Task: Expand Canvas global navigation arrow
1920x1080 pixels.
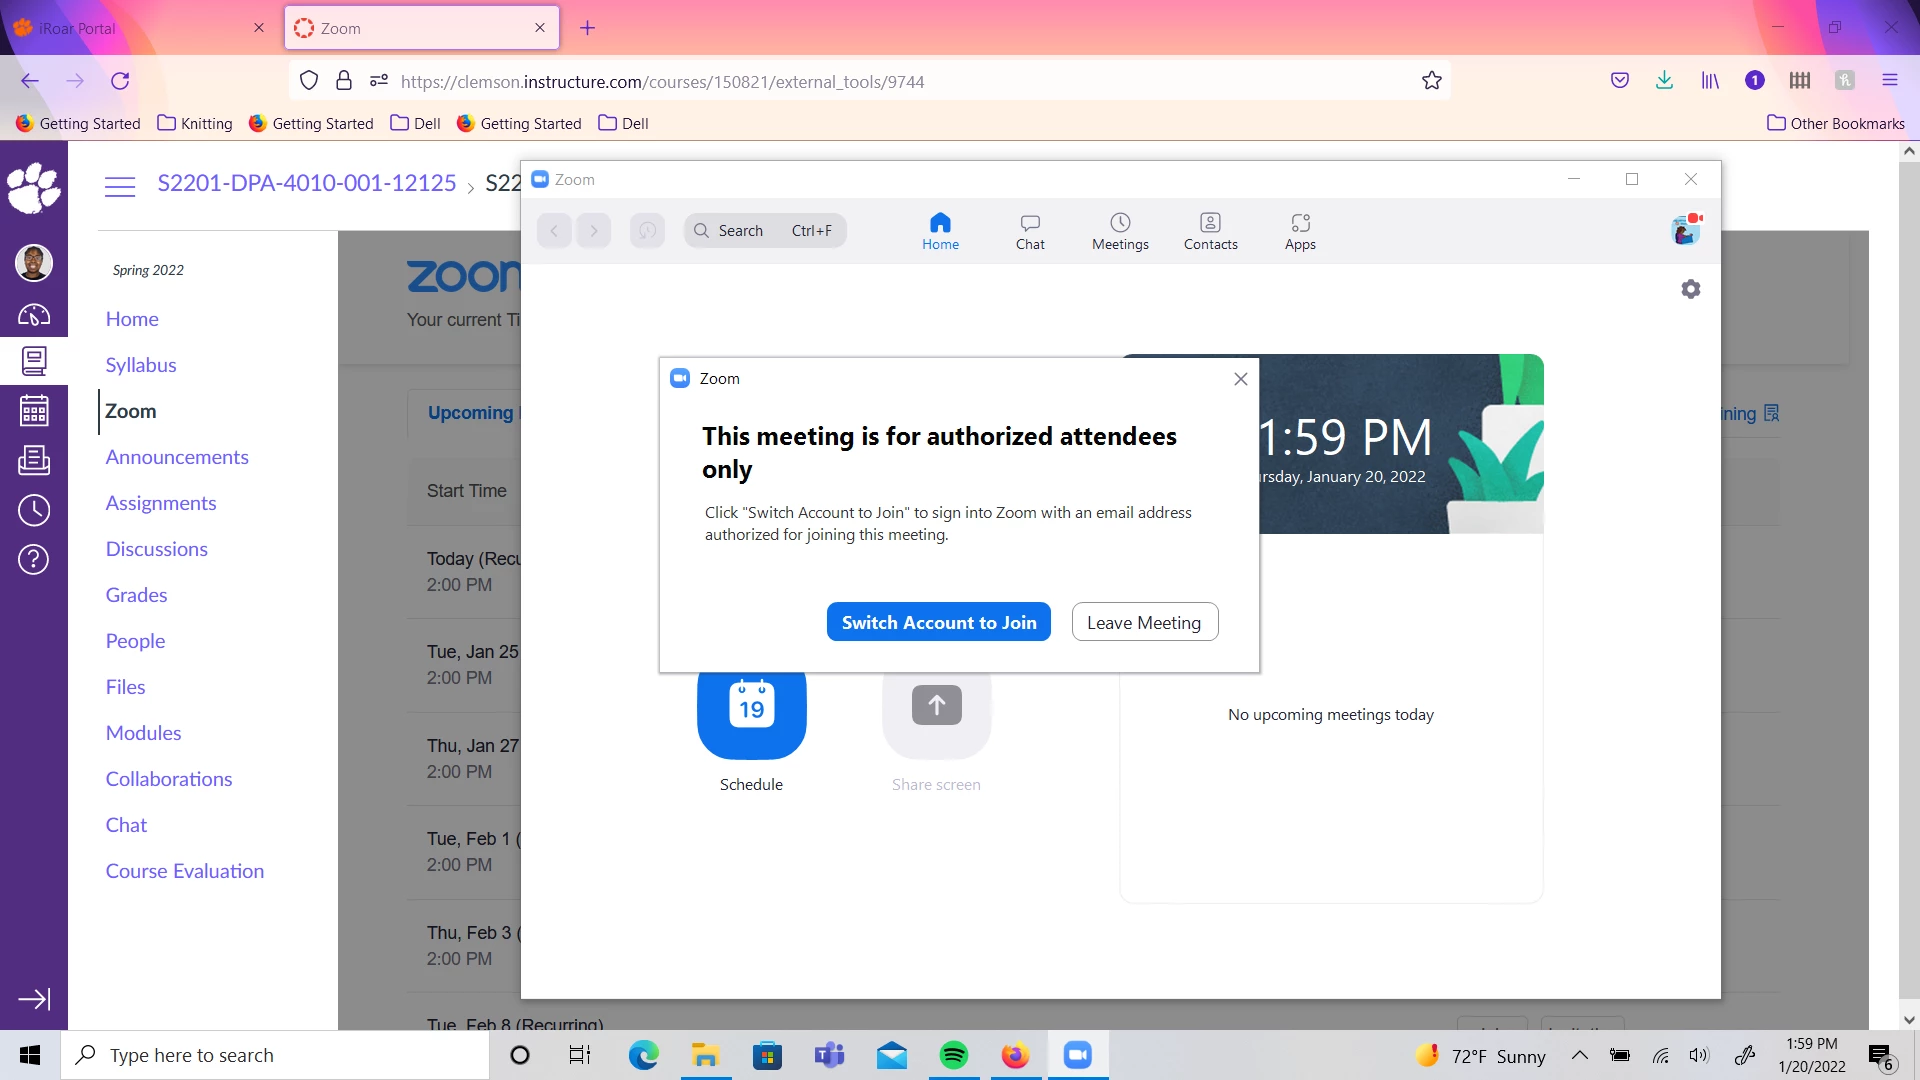Action: pyautogui.click(x=34, y=999)
